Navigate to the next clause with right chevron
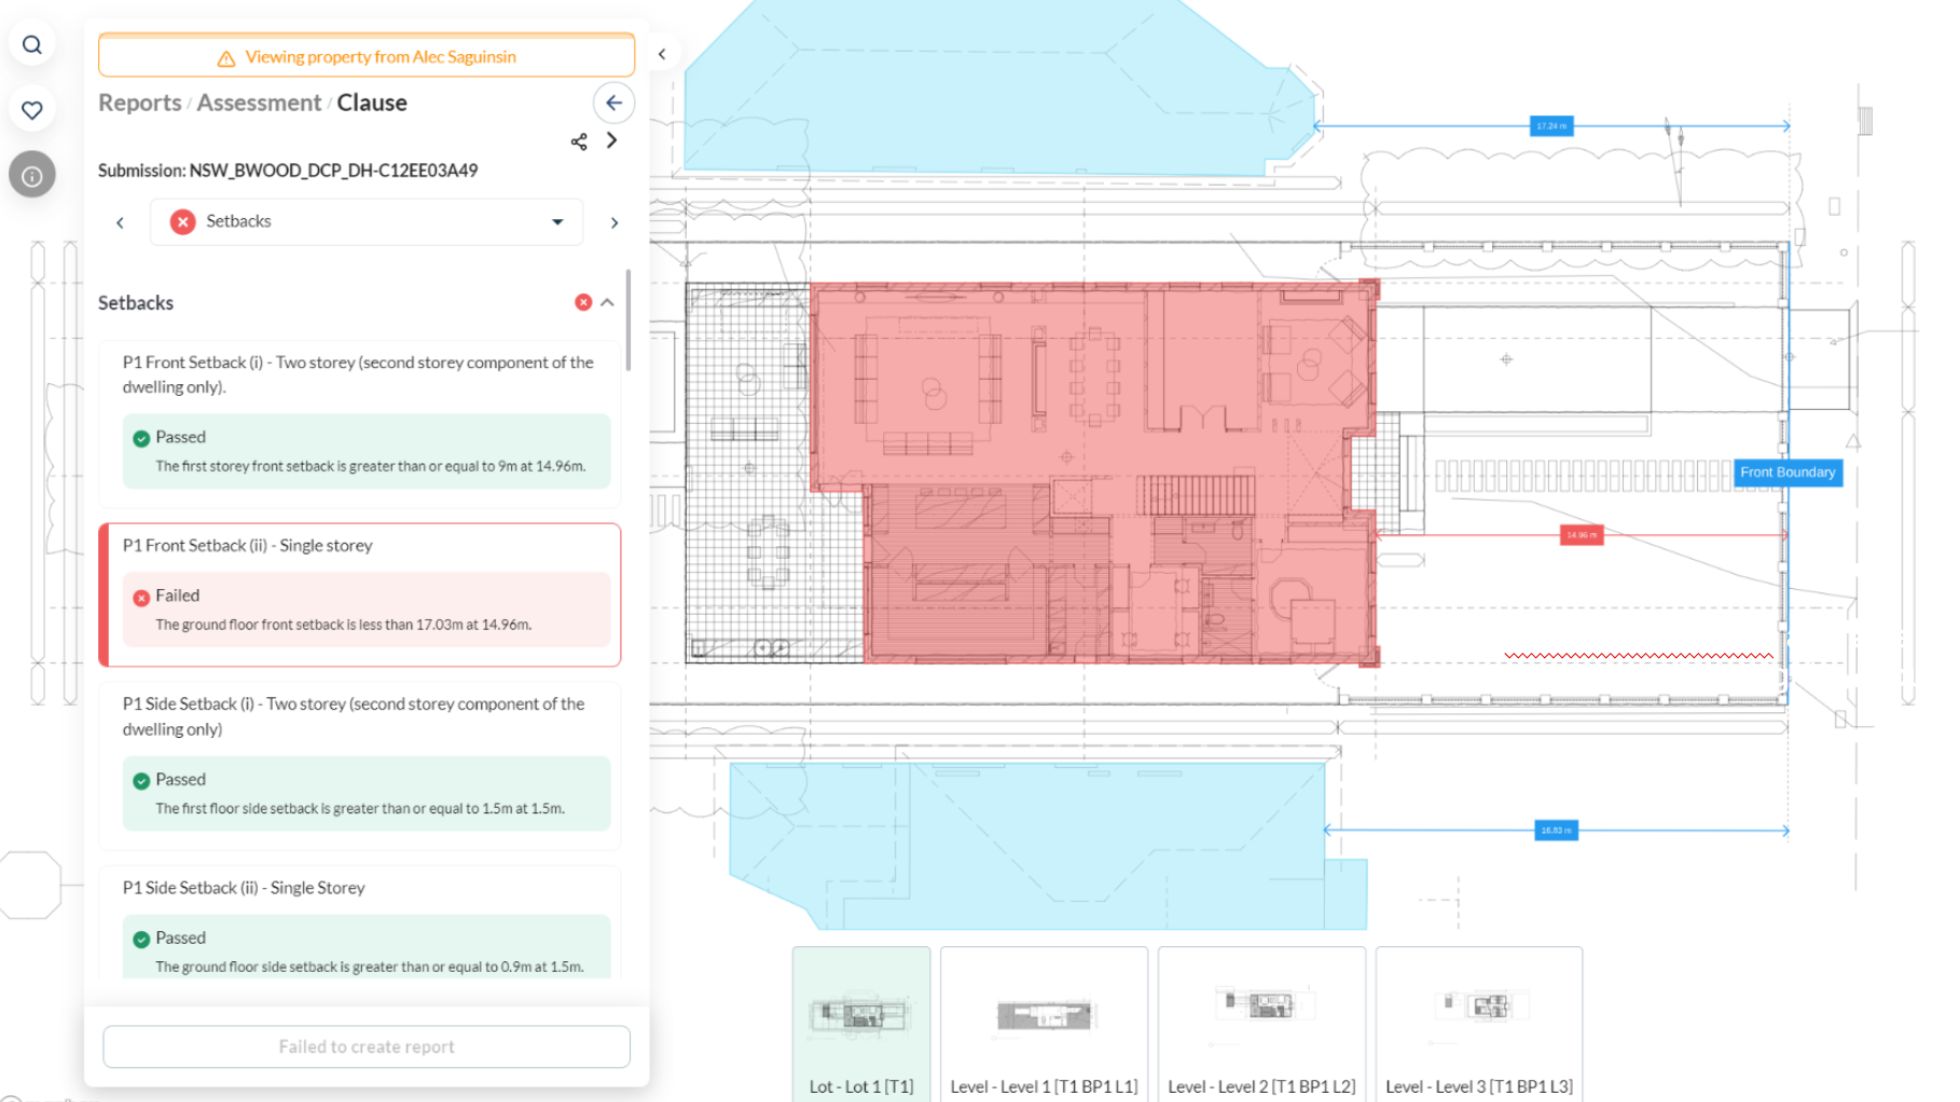Screen dimensions: 1960x1102 (x=614, y=222)
